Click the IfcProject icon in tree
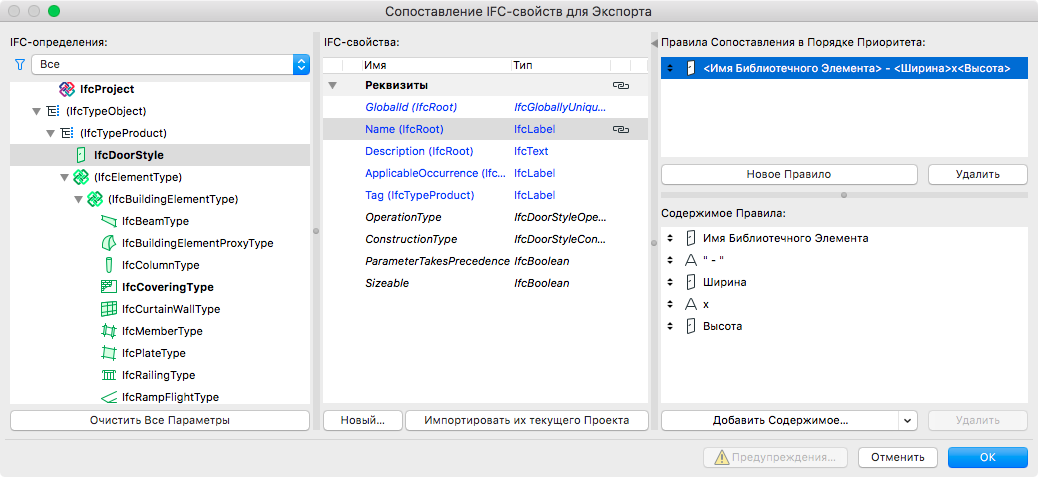The image size is (1038, 477). [68, 89]
